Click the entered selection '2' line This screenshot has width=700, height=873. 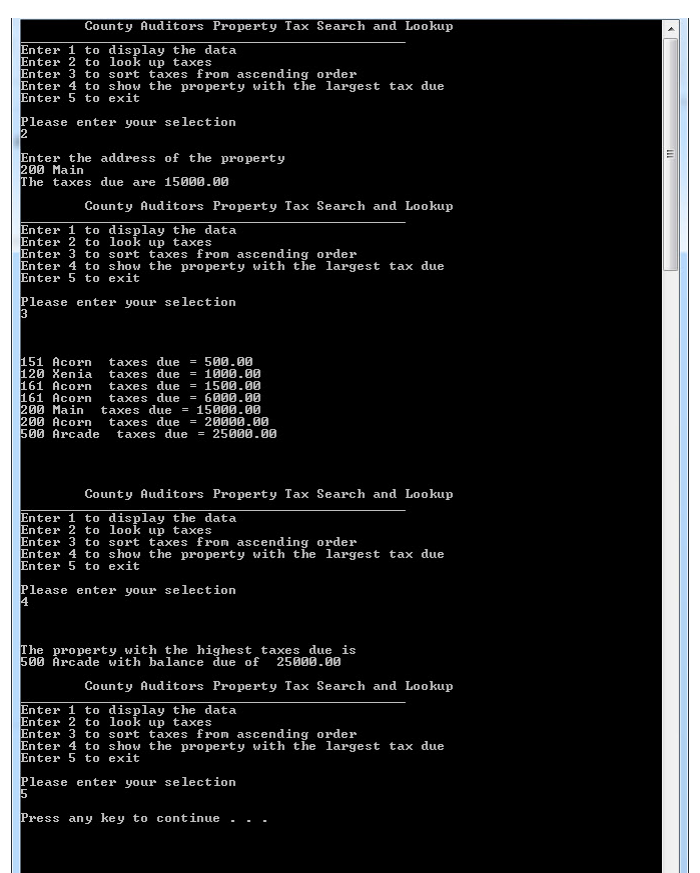coord(24,134)
